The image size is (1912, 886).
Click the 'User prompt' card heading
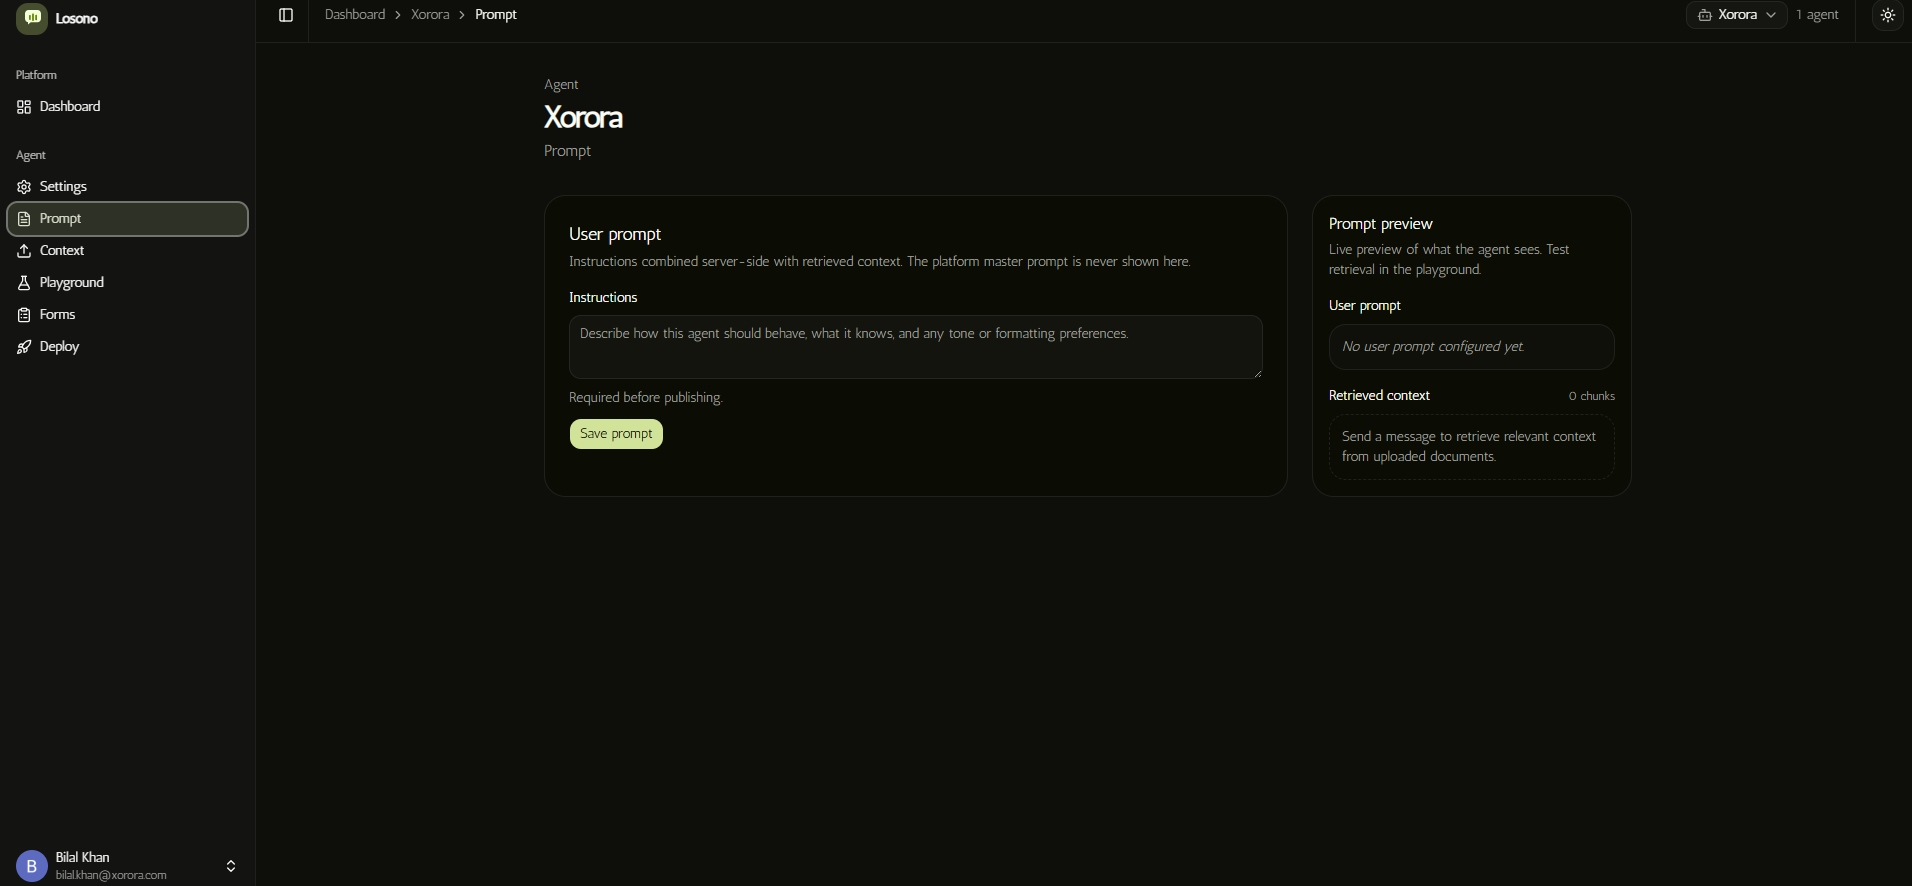(x=615, y=234)
